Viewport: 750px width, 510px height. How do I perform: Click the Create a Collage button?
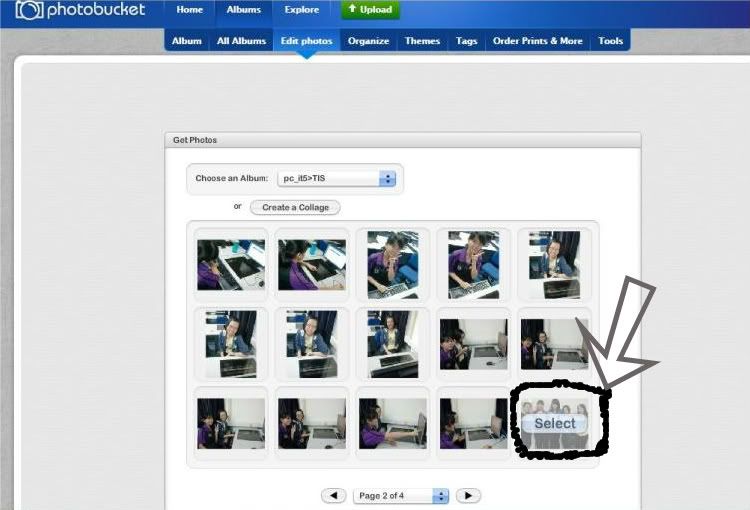click(x=295, y=207)
